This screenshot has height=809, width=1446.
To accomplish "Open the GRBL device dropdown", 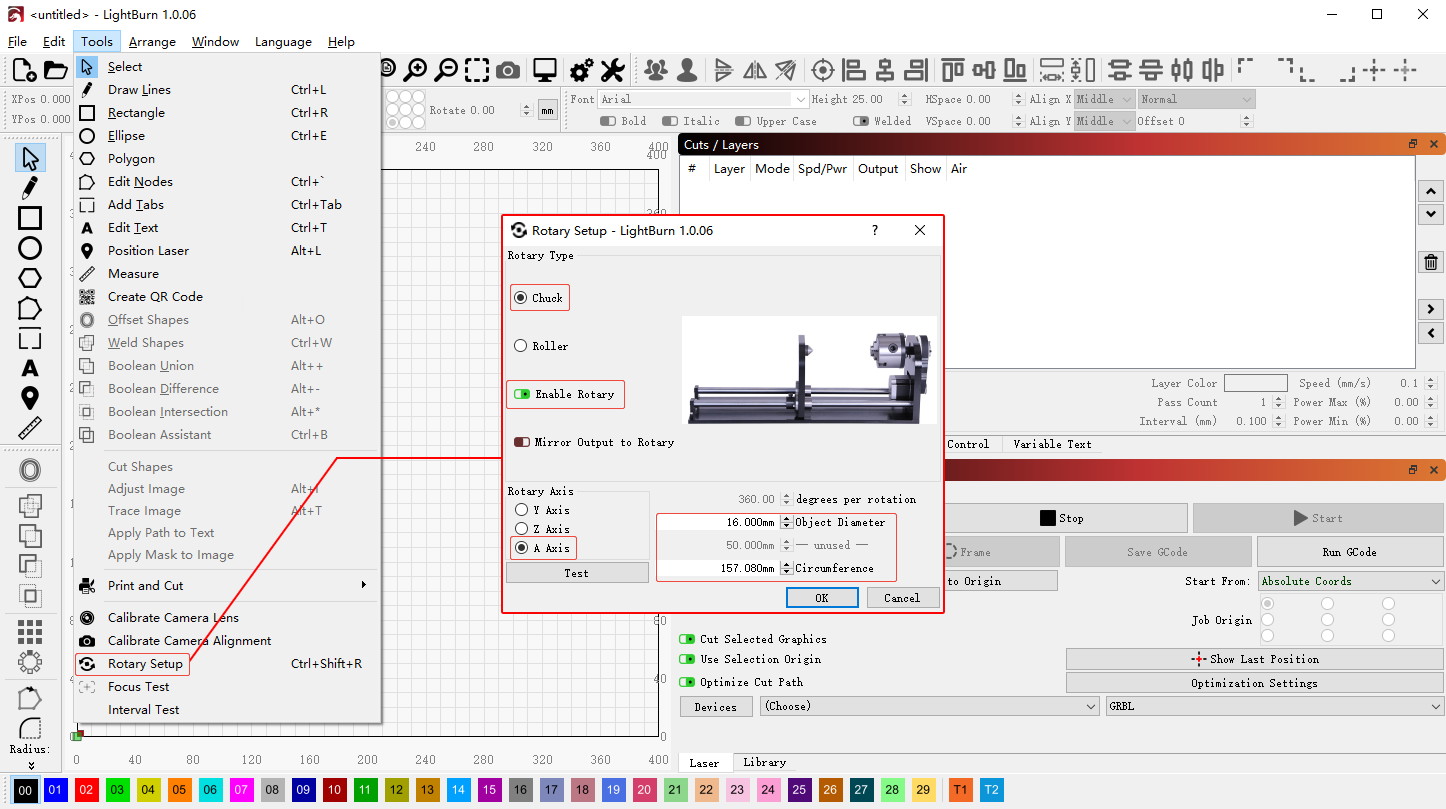I will click(x=1275, y=706).
